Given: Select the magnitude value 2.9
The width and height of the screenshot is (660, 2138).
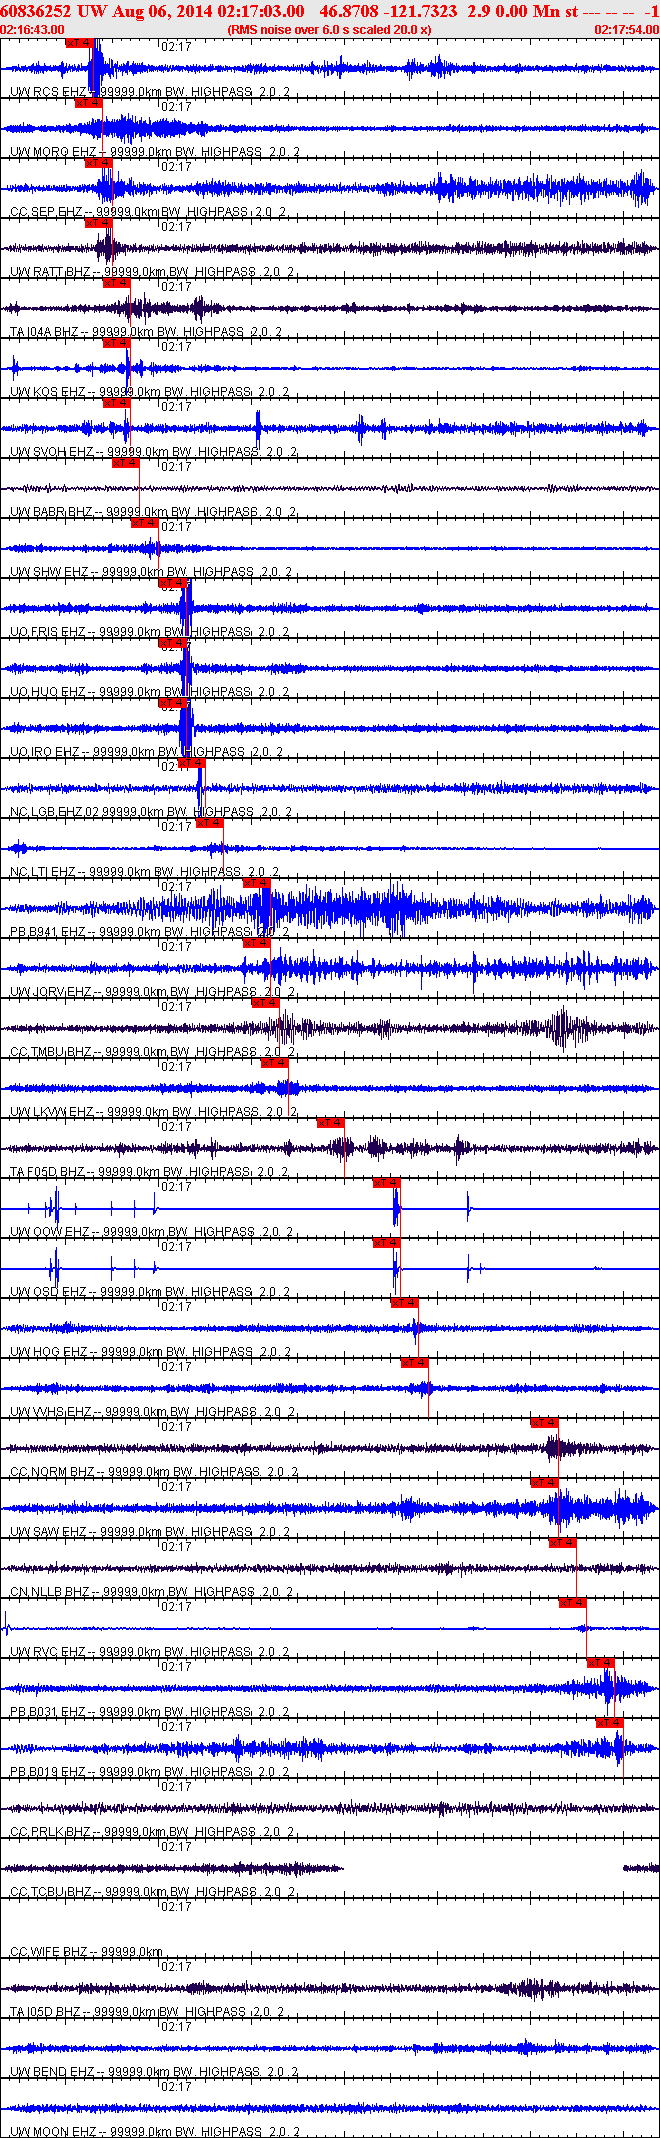Looking at the screenshot, I should coord(478,11).
